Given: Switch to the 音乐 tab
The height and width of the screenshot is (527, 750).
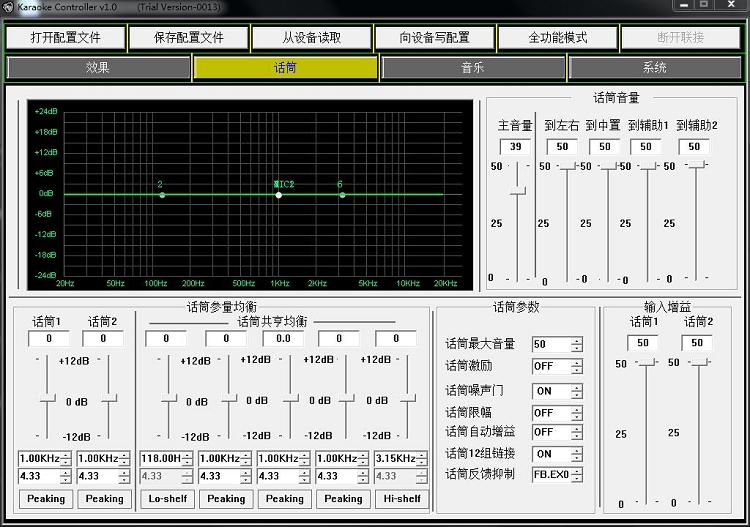Looking at the screenshot, I should tap(473, 68).
